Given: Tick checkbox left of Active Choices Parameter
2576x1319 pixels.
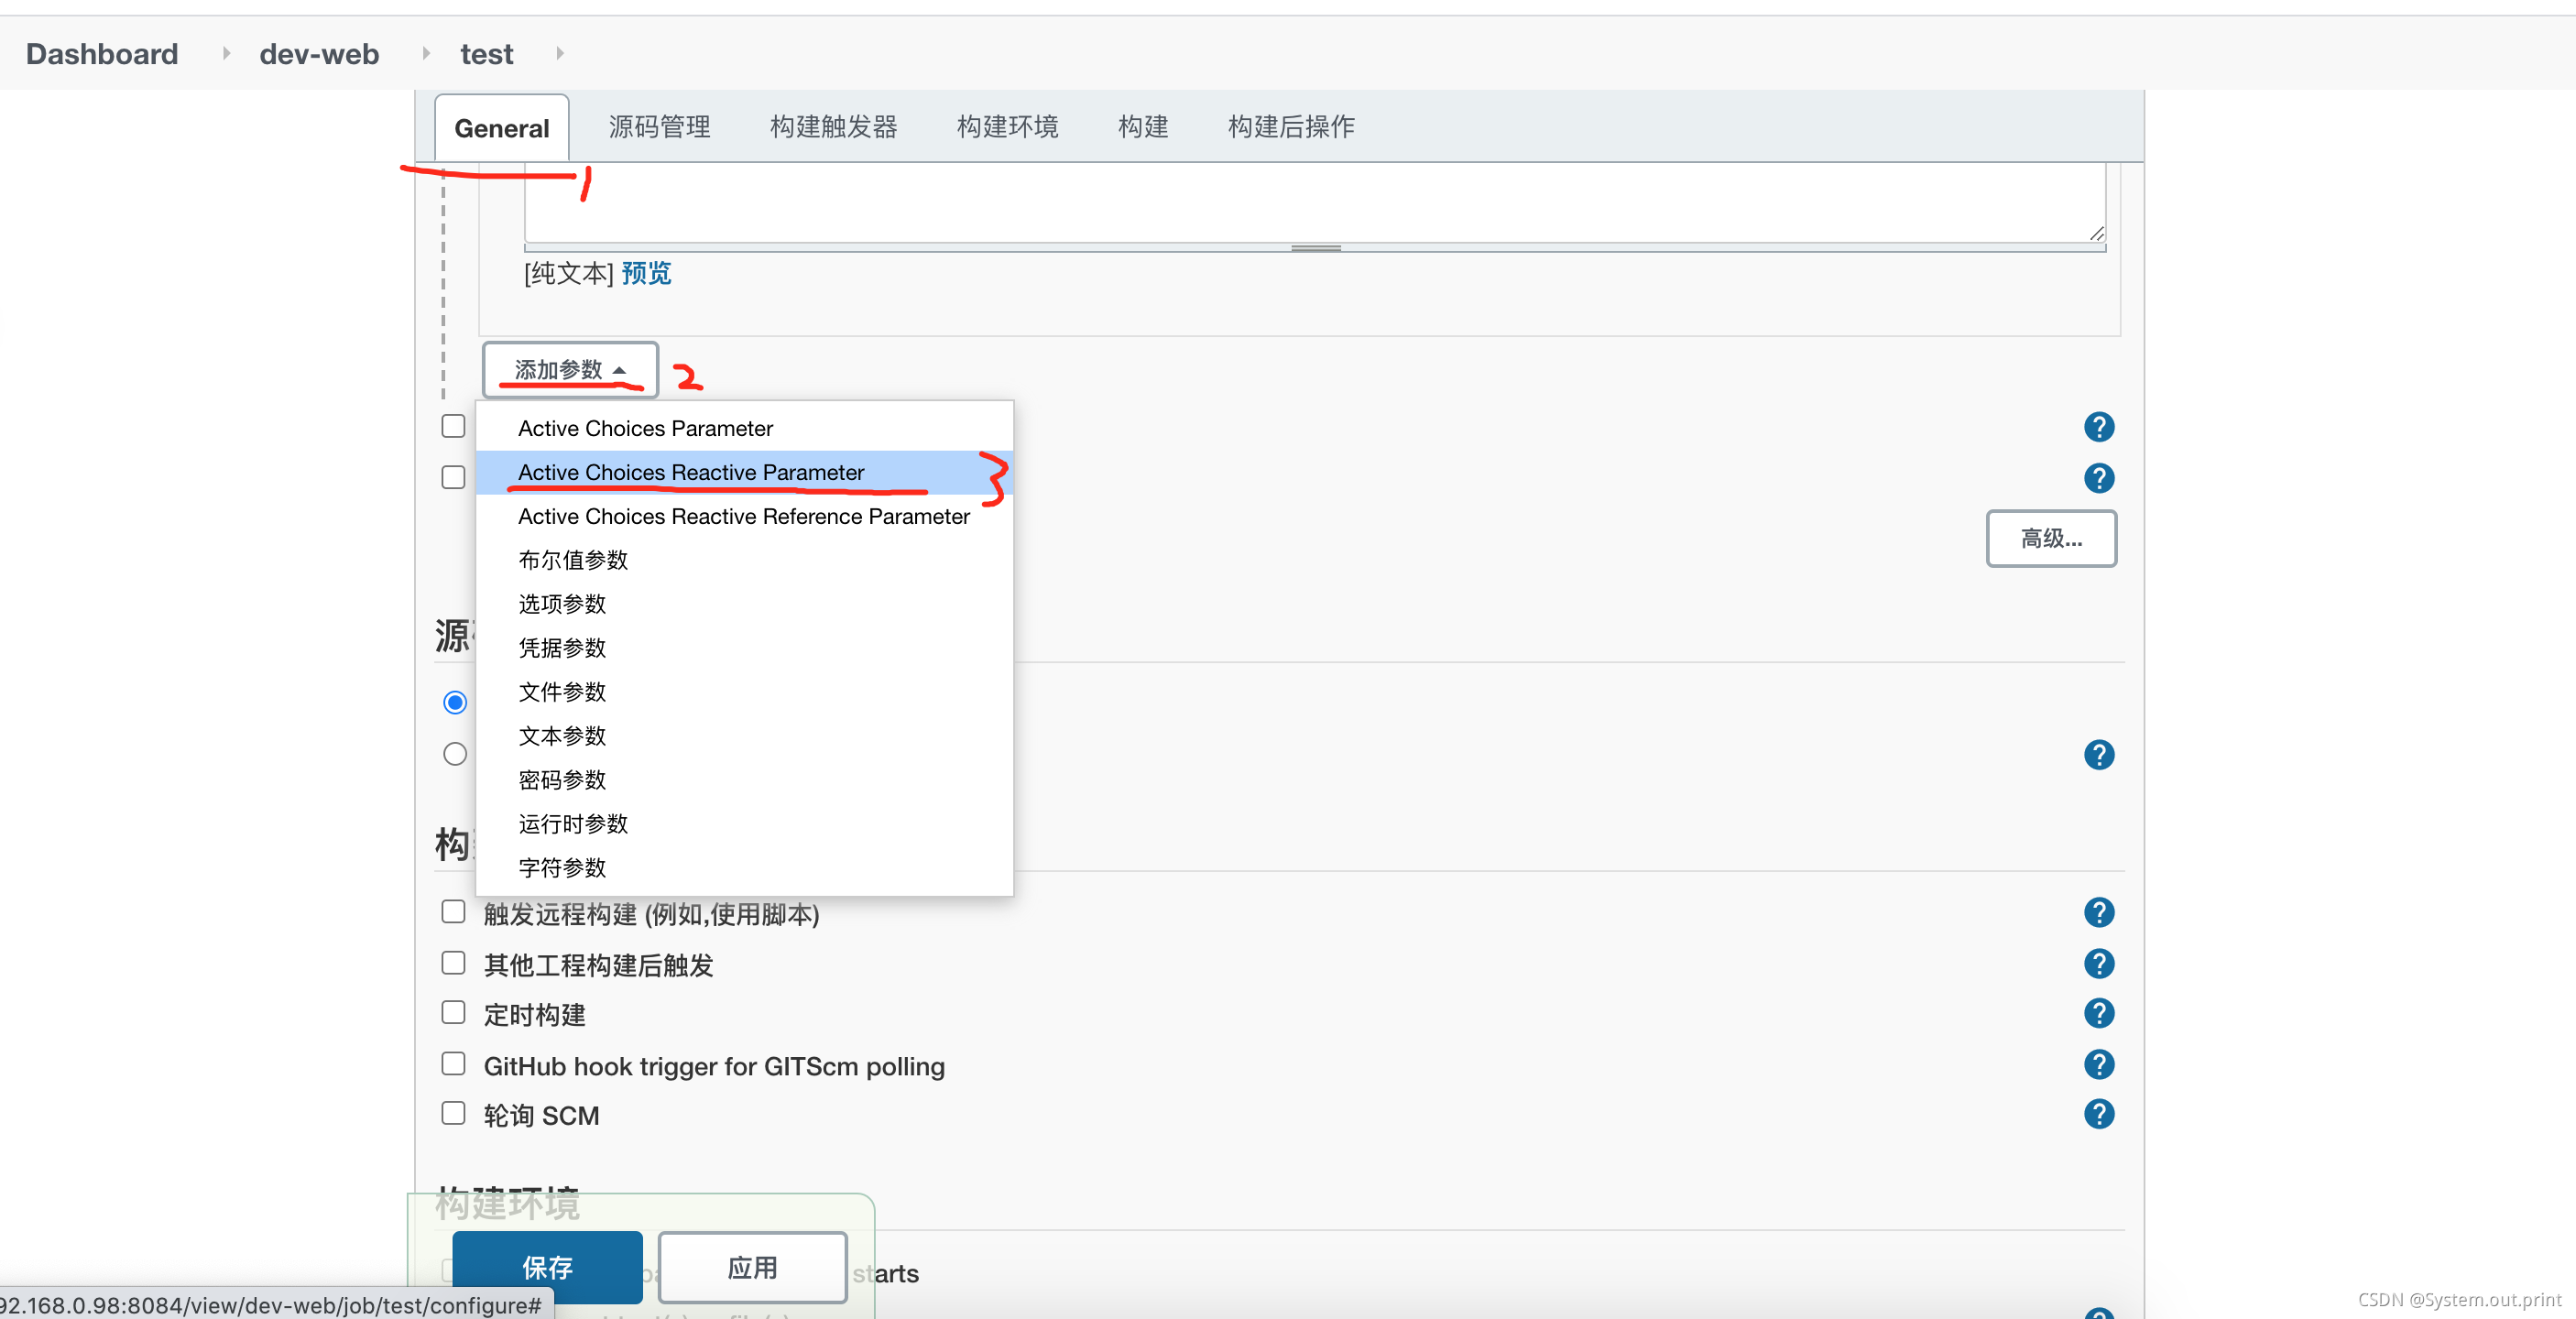Looking at the screenshot, I should point(453,427).
